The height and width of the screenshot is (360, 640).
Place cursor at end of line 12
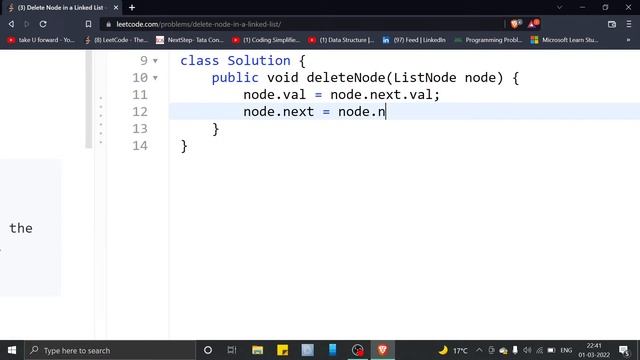coord(386,112)
